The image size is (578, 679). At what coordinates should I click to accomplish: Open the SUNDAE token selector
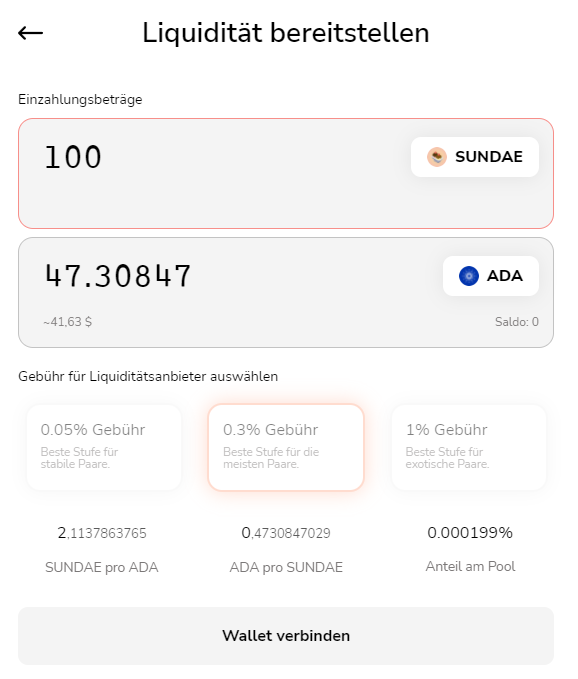(475, 157)
